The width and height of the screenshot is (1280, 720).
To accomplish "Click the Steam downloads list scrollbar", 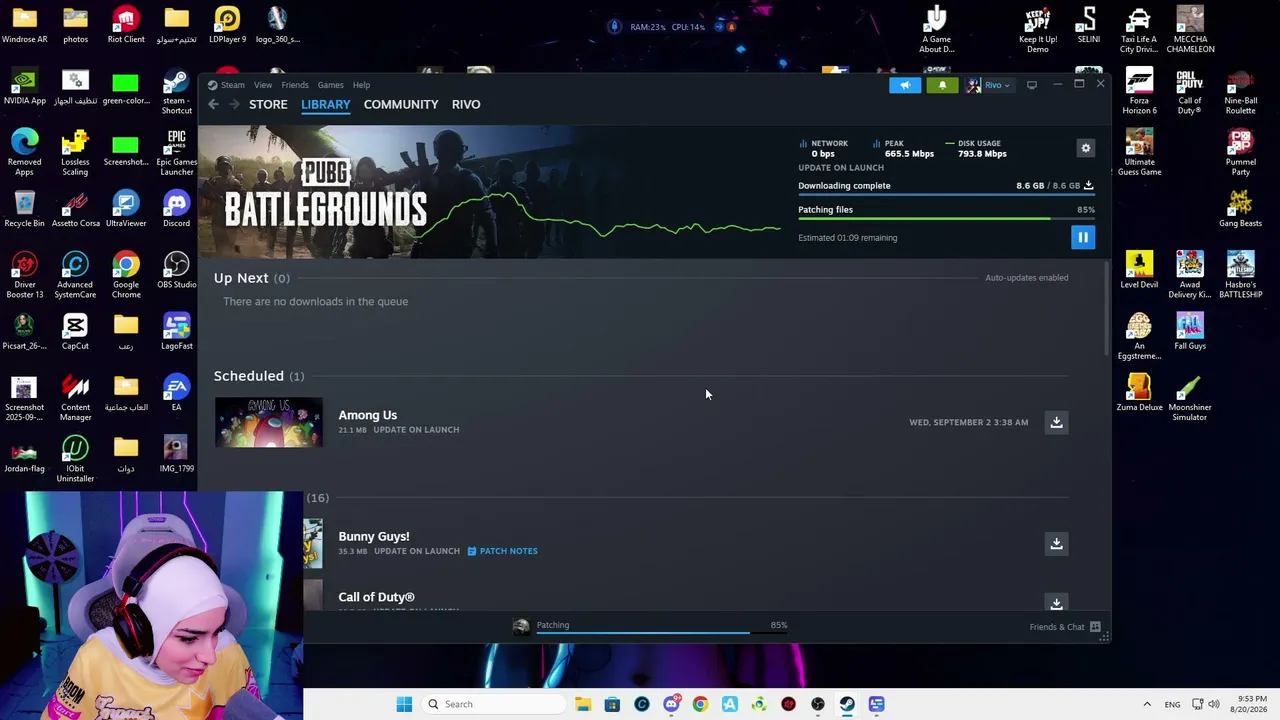I will pos(1106,310).
